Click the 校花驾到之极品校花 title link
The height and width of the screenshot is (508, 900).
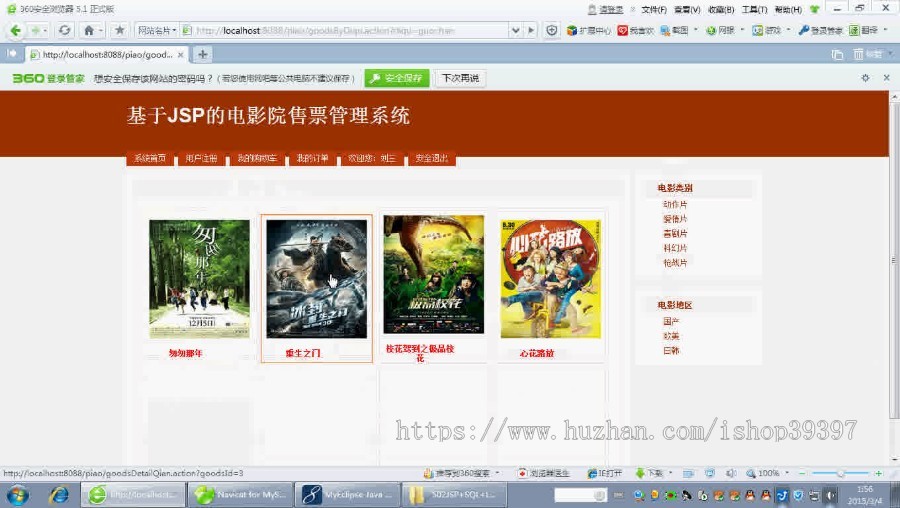[x=420, y=353]
